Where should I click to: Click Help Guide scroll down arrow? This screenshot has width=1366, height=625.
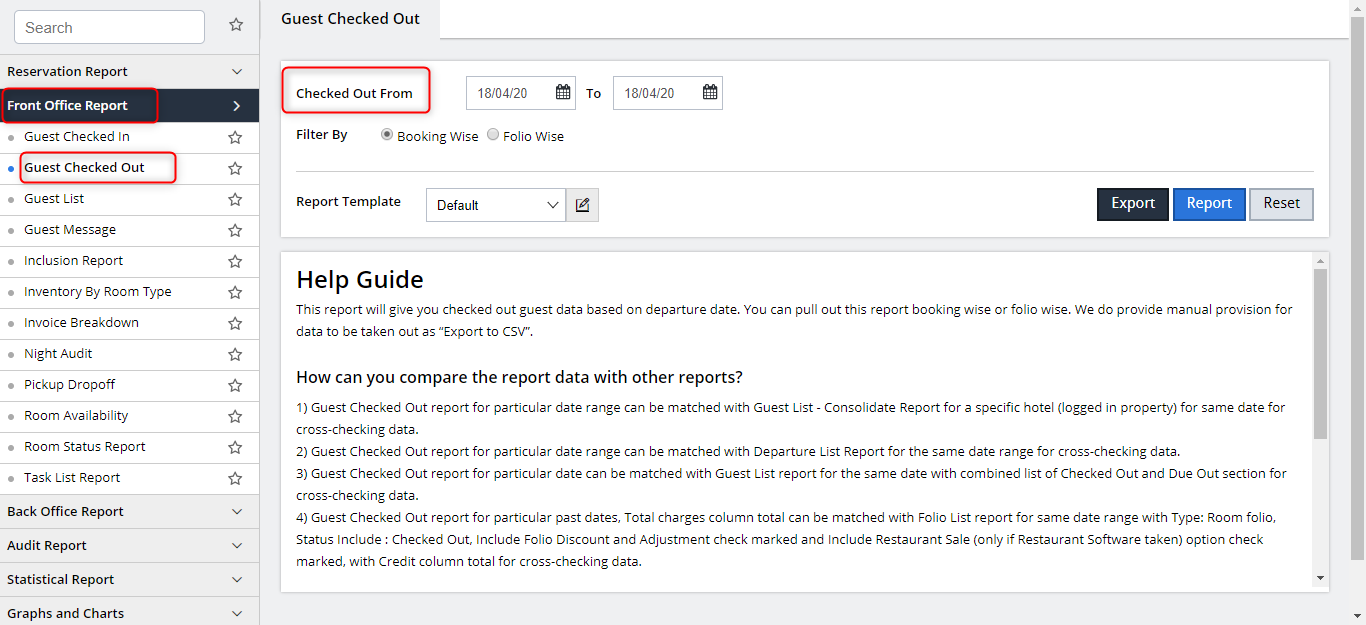[x=1320, y=578]
